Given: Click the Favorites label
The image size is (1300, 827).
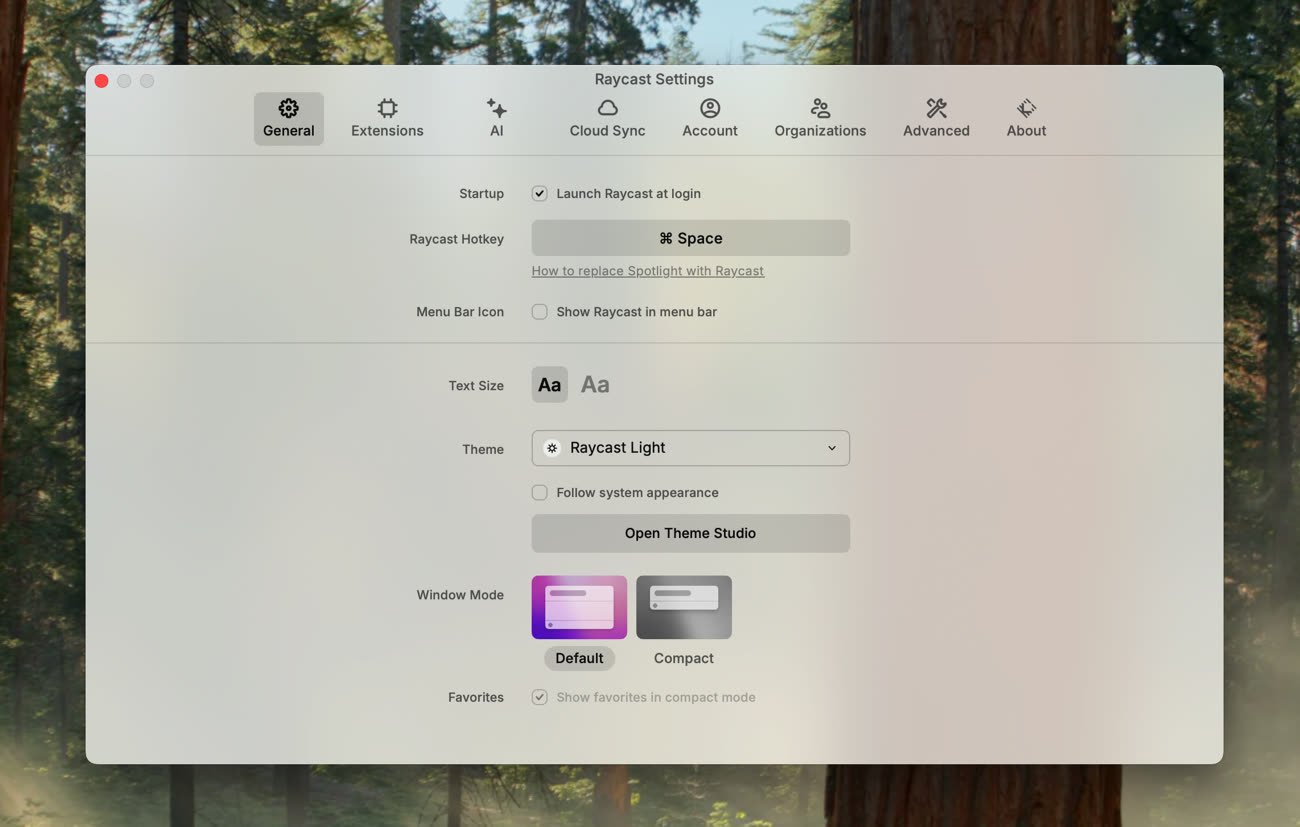Looking at the screenshot, I should (x=476, y=698).
